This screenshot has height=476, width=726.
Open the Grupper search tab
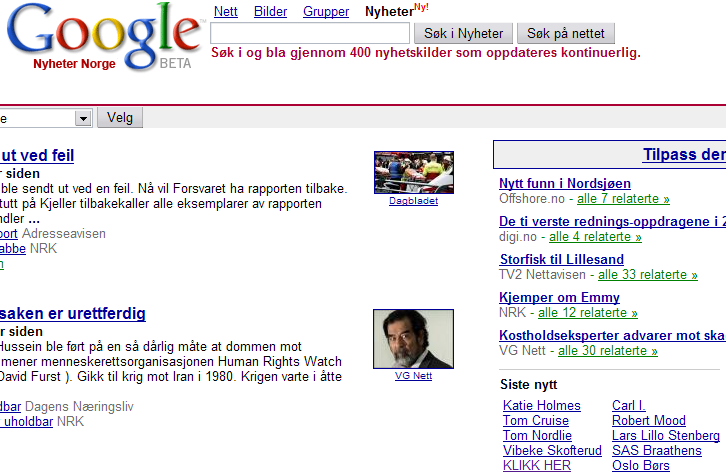[x=326, y=11]
